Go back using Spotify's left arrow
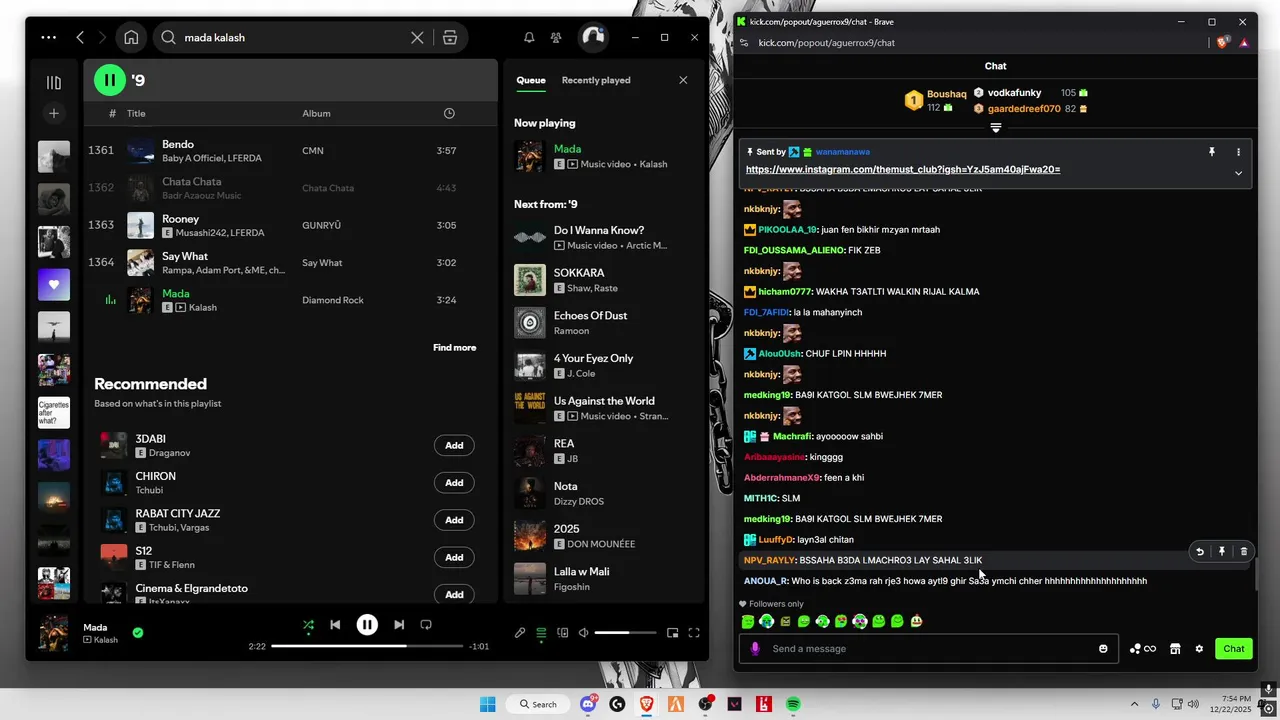1280x720 pixels. tap(80, 37)
